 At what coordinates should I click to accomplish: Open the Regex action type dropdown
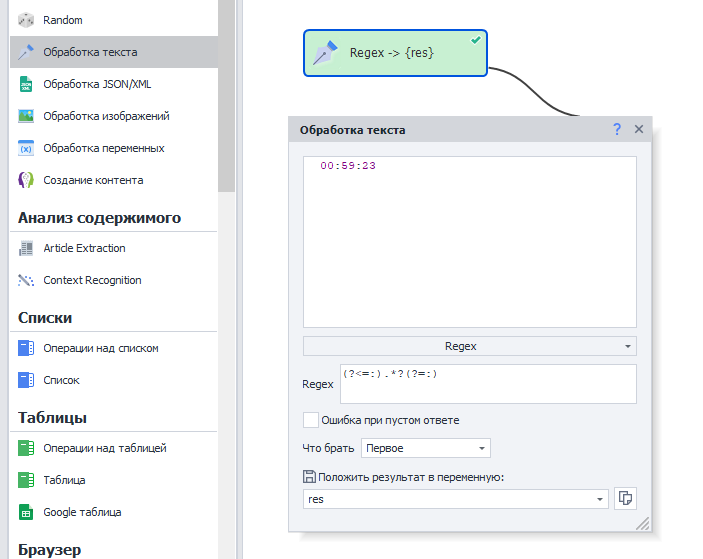(x=469, y=346)
